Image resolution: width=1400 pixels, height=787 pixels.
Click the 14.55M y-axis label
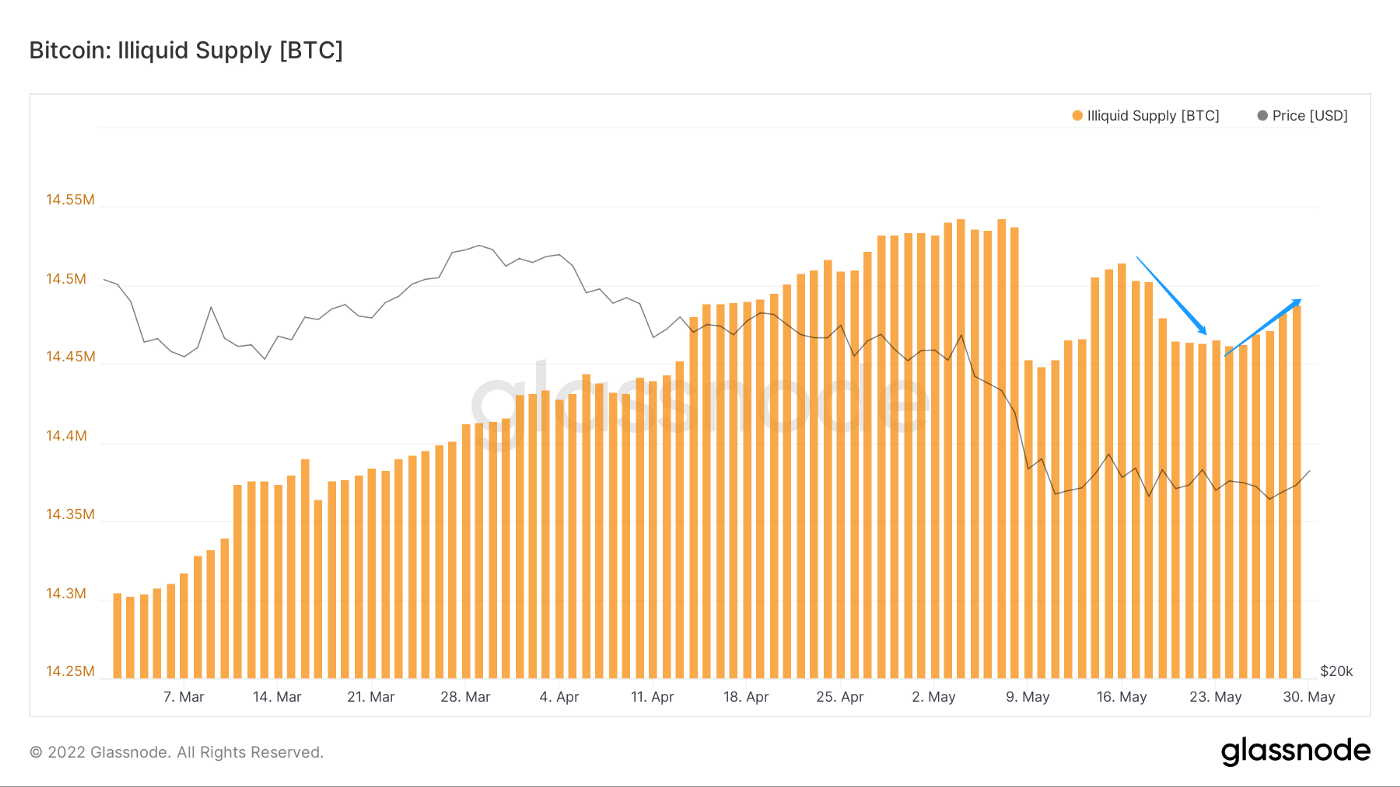[70, 200]
